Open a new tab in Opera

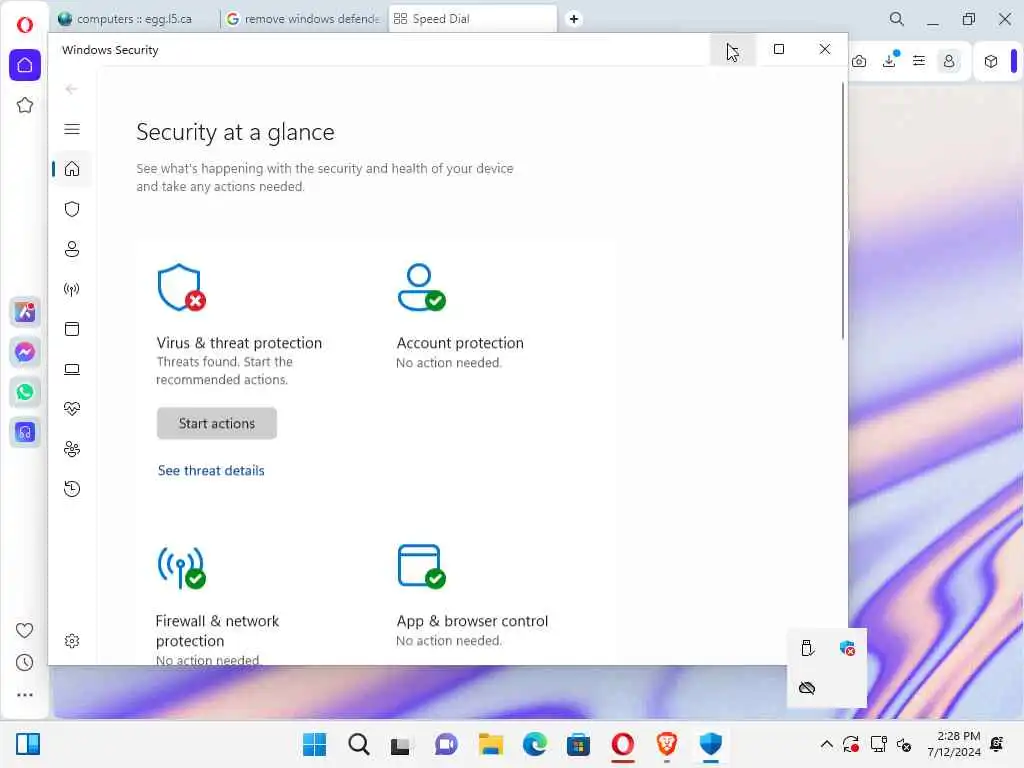pyautogui.click(x=573, y=19)
